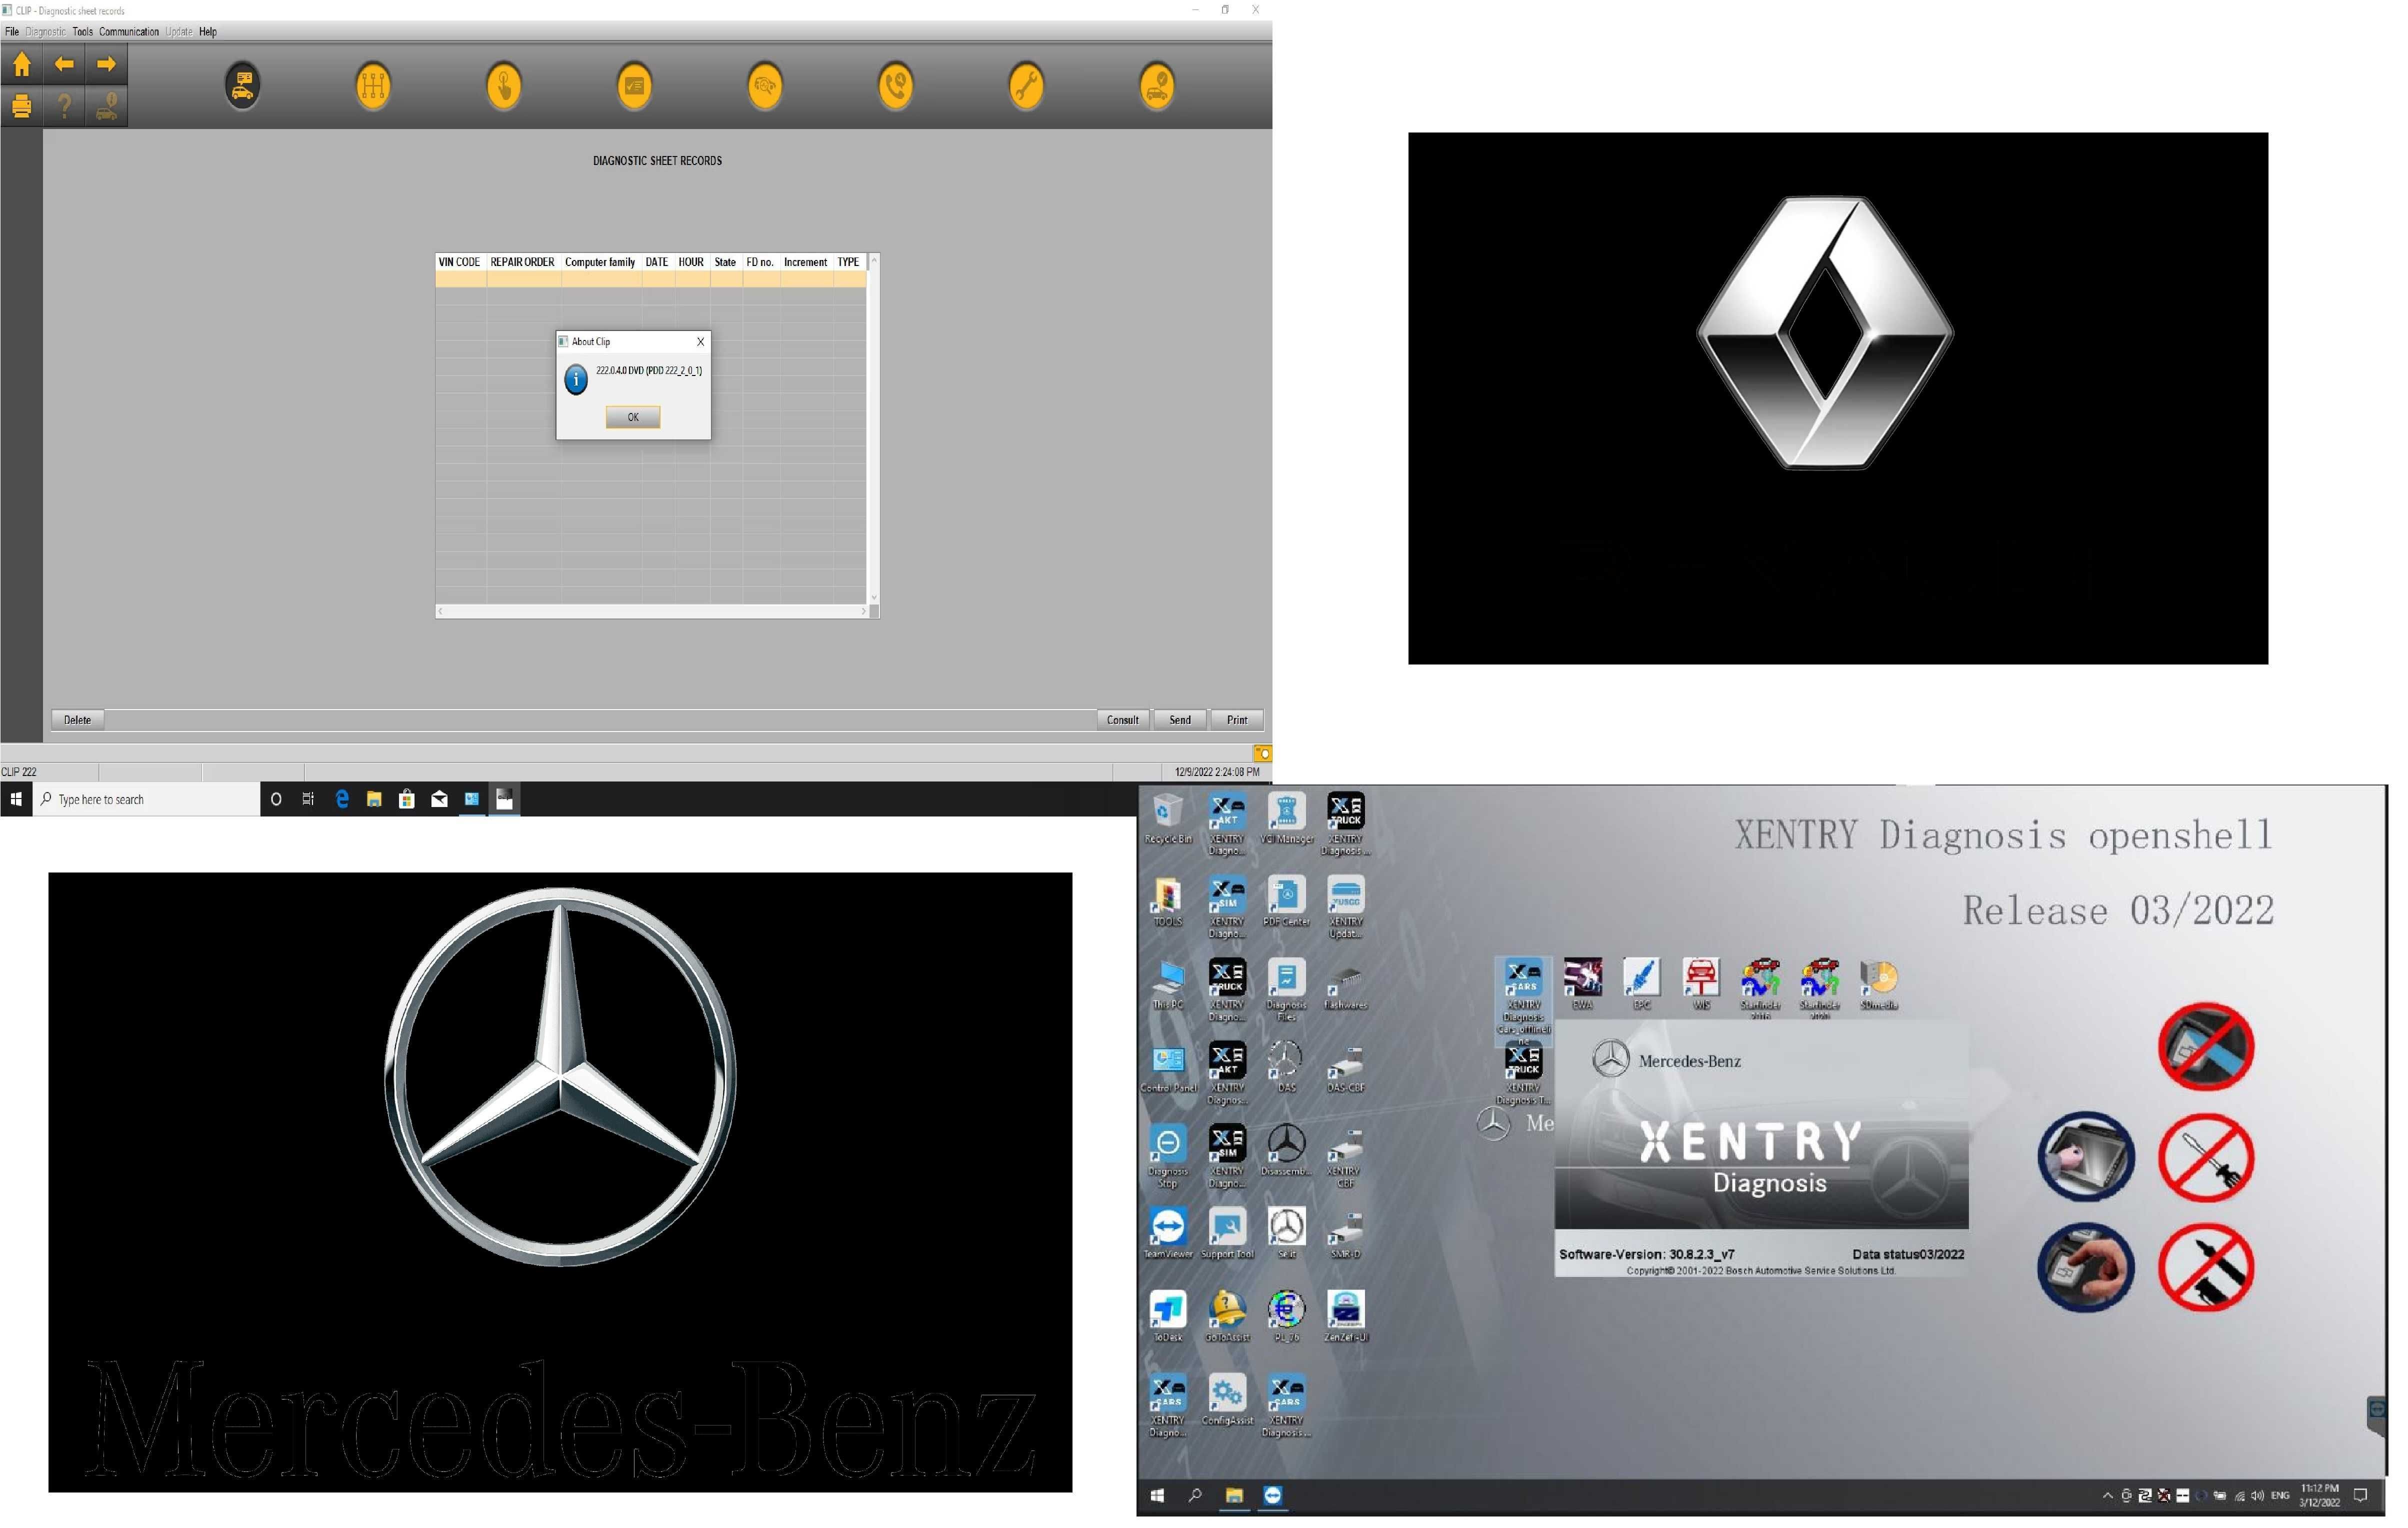2408x1528 pixels.
Task: Click the greyed Diagnostic menu
Action: [45, 32]
